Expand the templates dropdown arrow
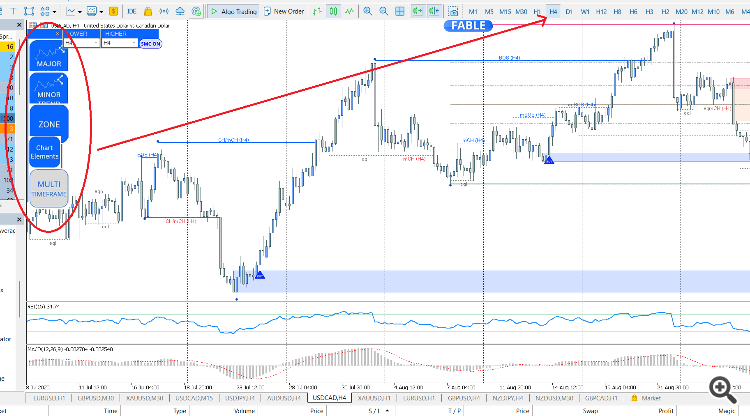The width and height of the screenshot is (750, 416). pyautogui.click(x=101, y=11)
